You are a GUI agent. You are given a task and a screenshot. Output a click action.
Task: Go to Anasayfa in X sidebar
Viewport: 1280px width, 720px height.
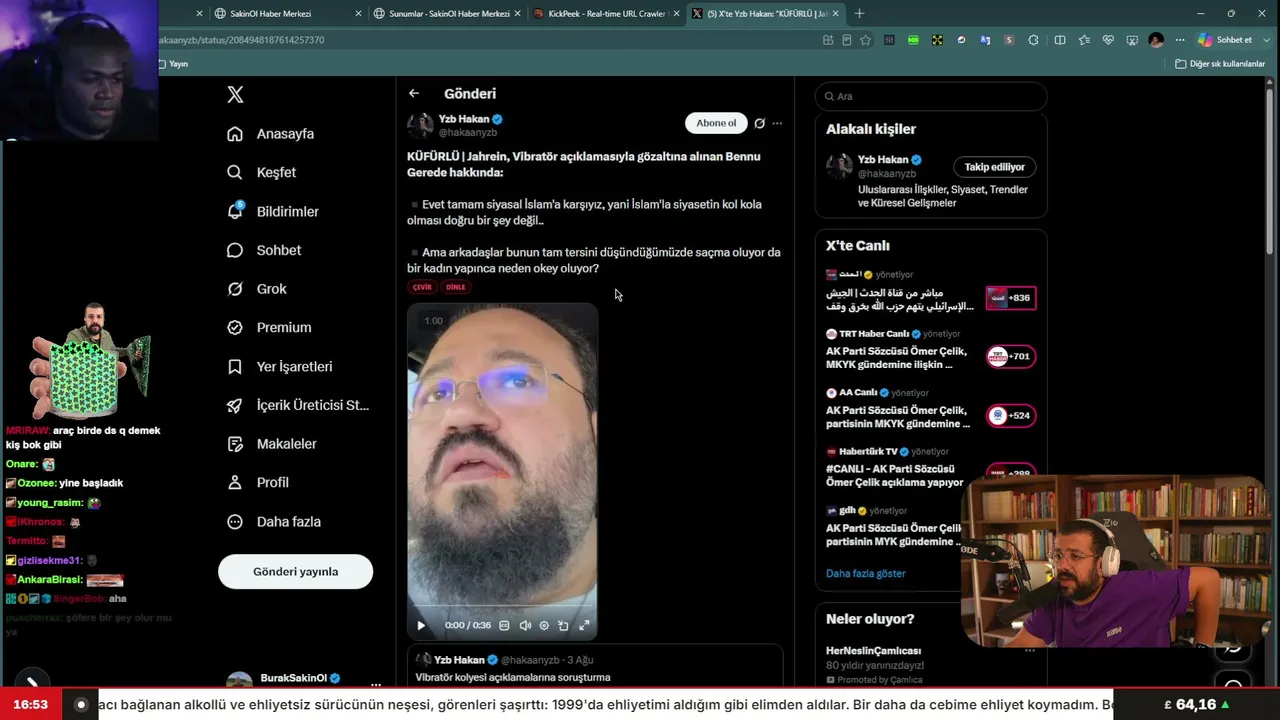pos(271,134)
